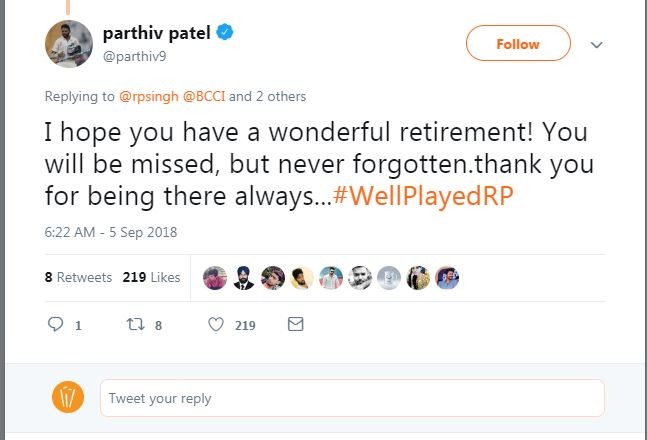Click the reply speech bubble icon
The height and width of the screenshot is (440, 647).
55,324
